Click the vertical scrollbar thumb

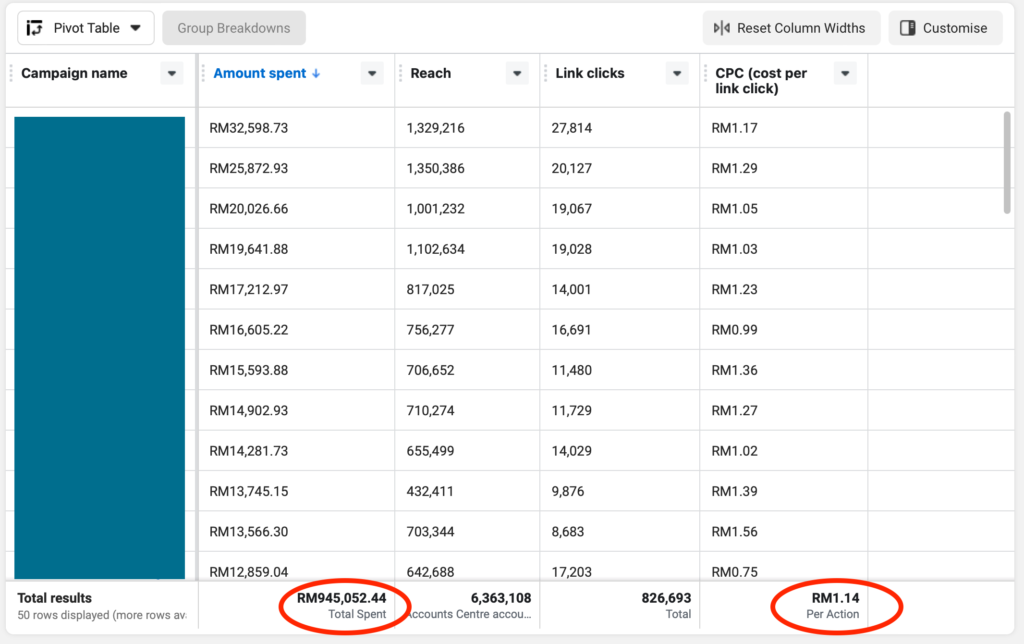coord(1006,162)
